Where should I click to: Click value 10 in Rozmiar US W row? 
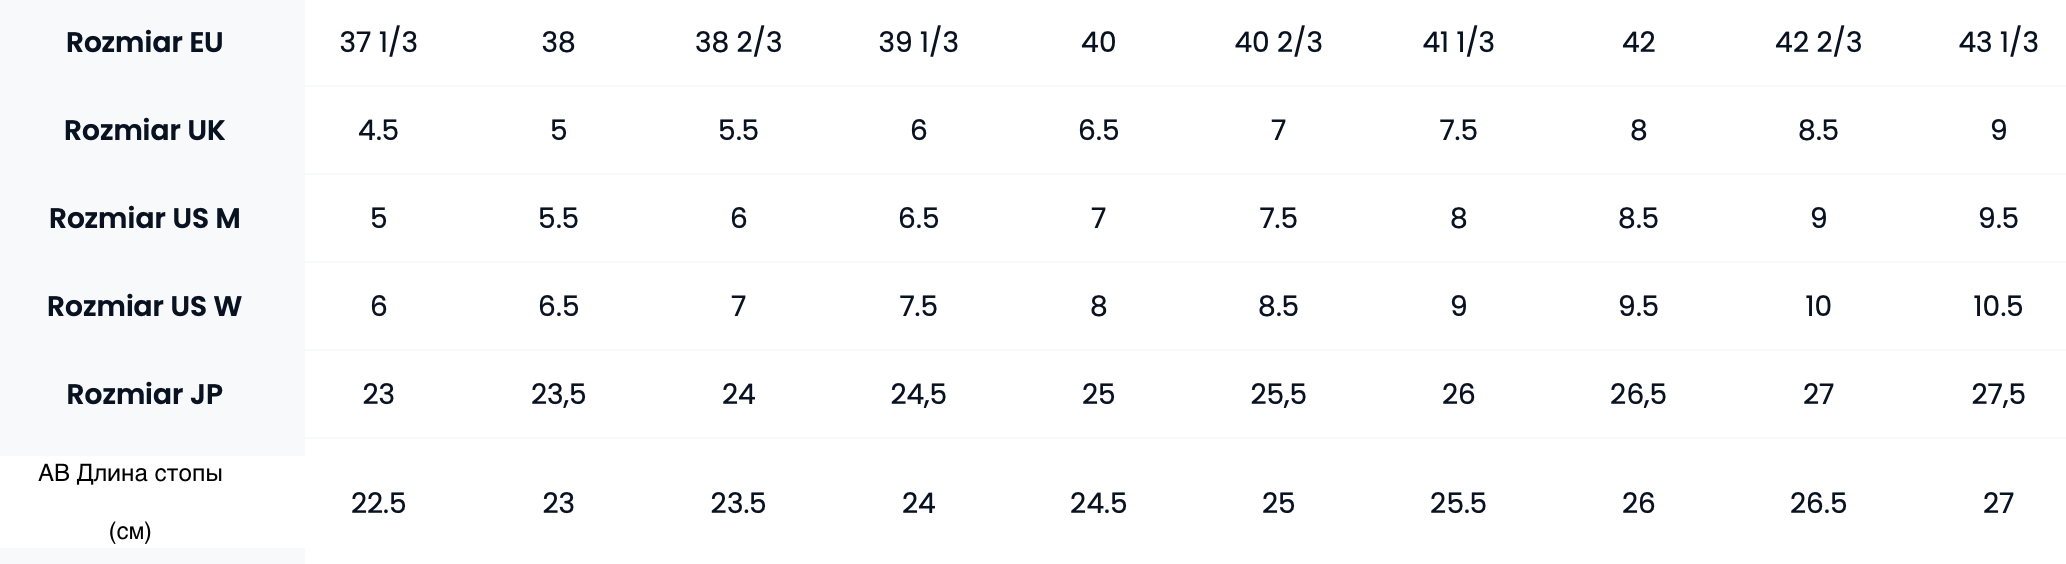pos(1818,306)
